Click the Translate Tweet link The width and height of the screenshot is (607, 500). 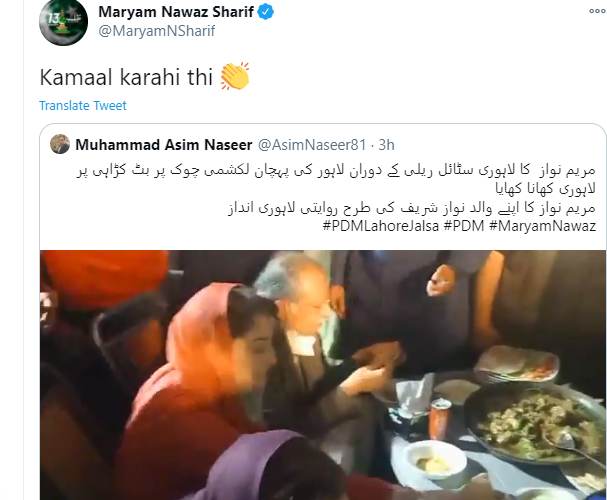(x=83, y=105)
